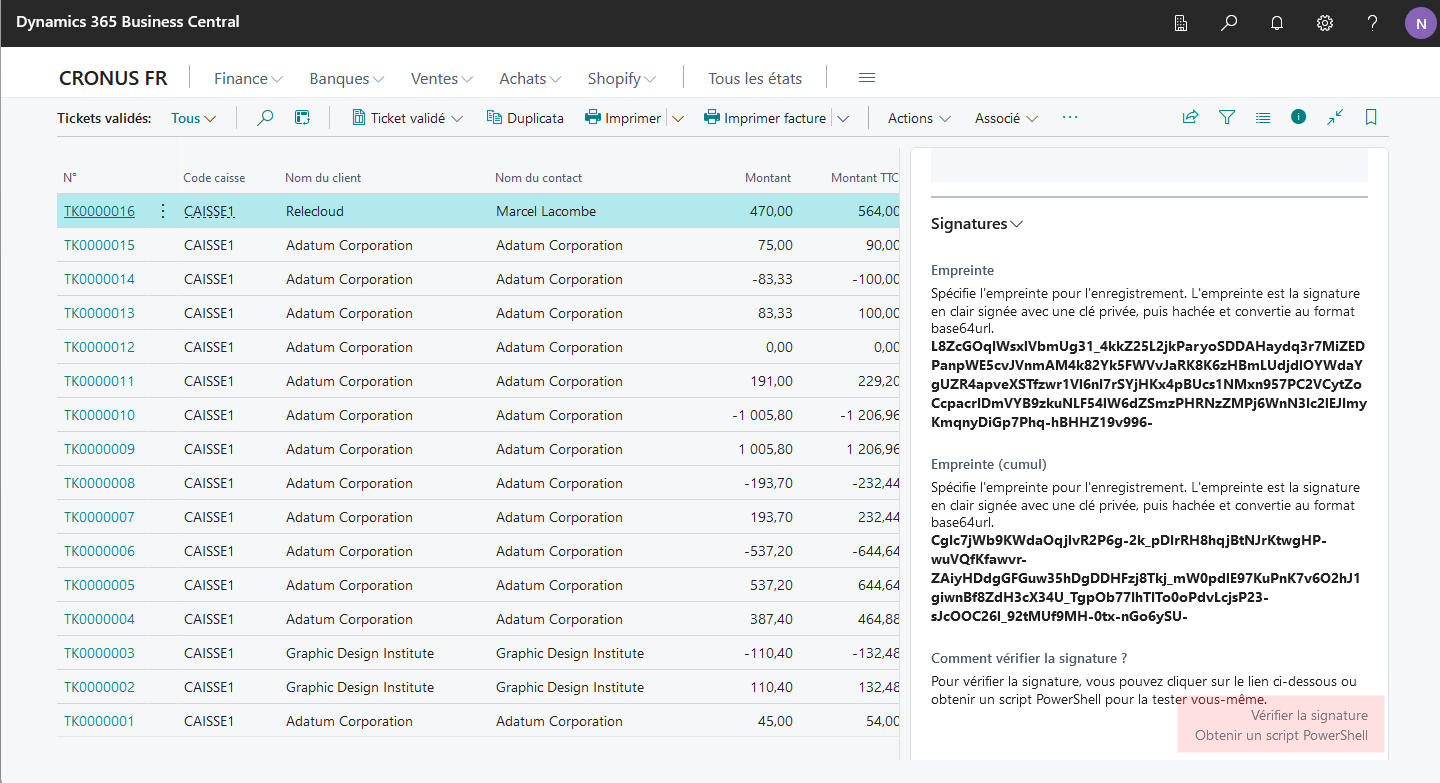
Task: Open ticket TK0000012
Action: click(99, 347)
